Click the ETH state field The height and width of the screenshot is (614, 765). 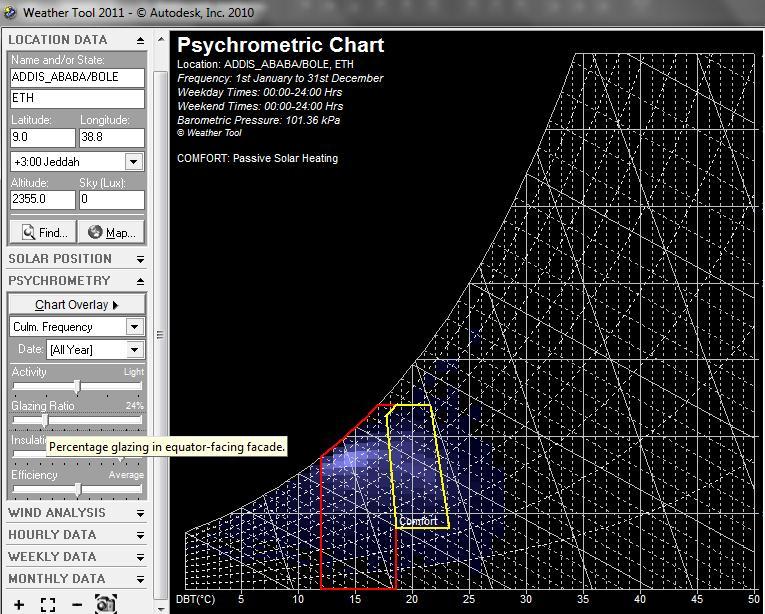[x=77, y=98]
